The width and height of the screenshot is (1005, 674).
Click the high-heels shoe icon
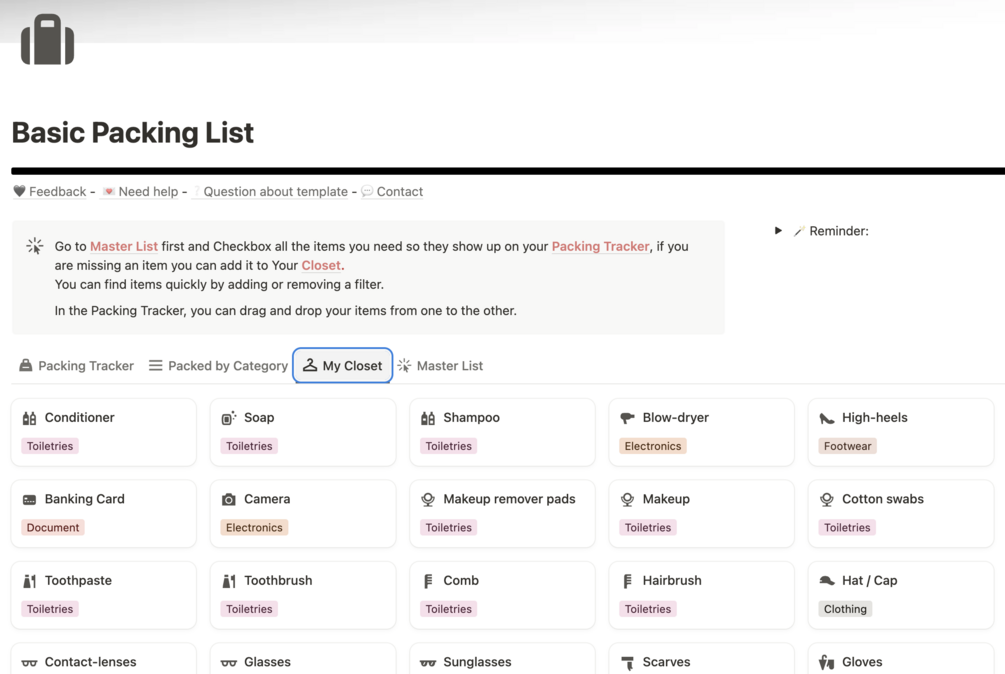[x=827, y=418]
